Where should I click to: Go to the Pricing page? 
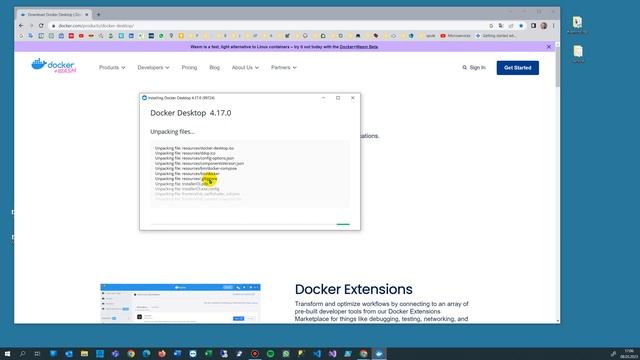pyautogui.click(x=189, y=67)
